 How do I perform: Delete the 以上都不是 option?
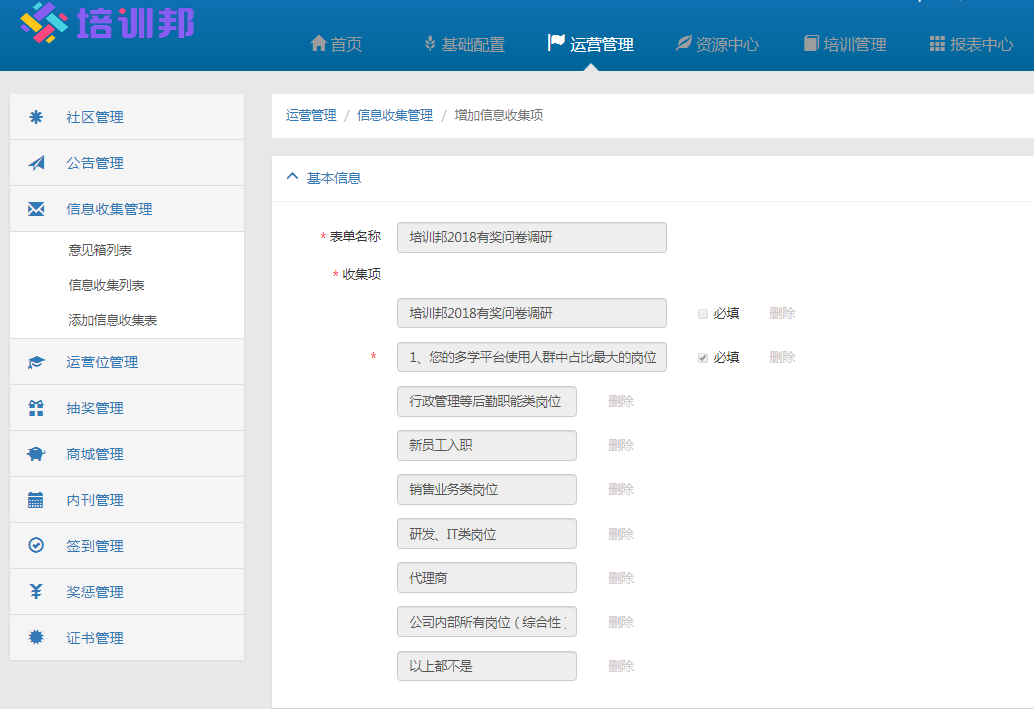(621, 666)
